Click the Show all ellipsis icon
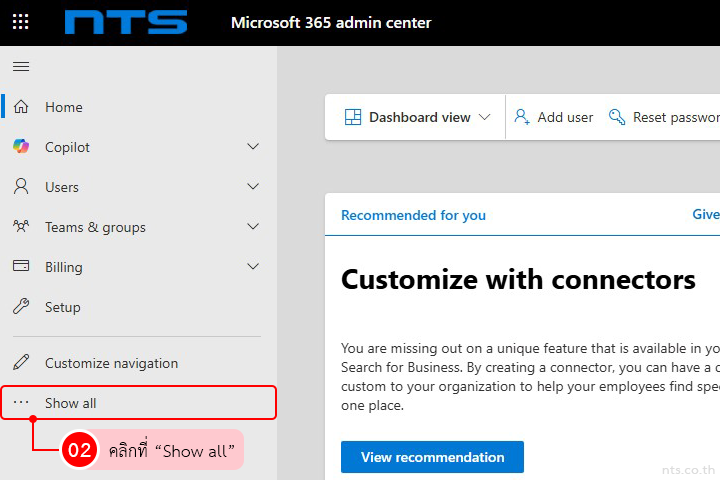 21,403
